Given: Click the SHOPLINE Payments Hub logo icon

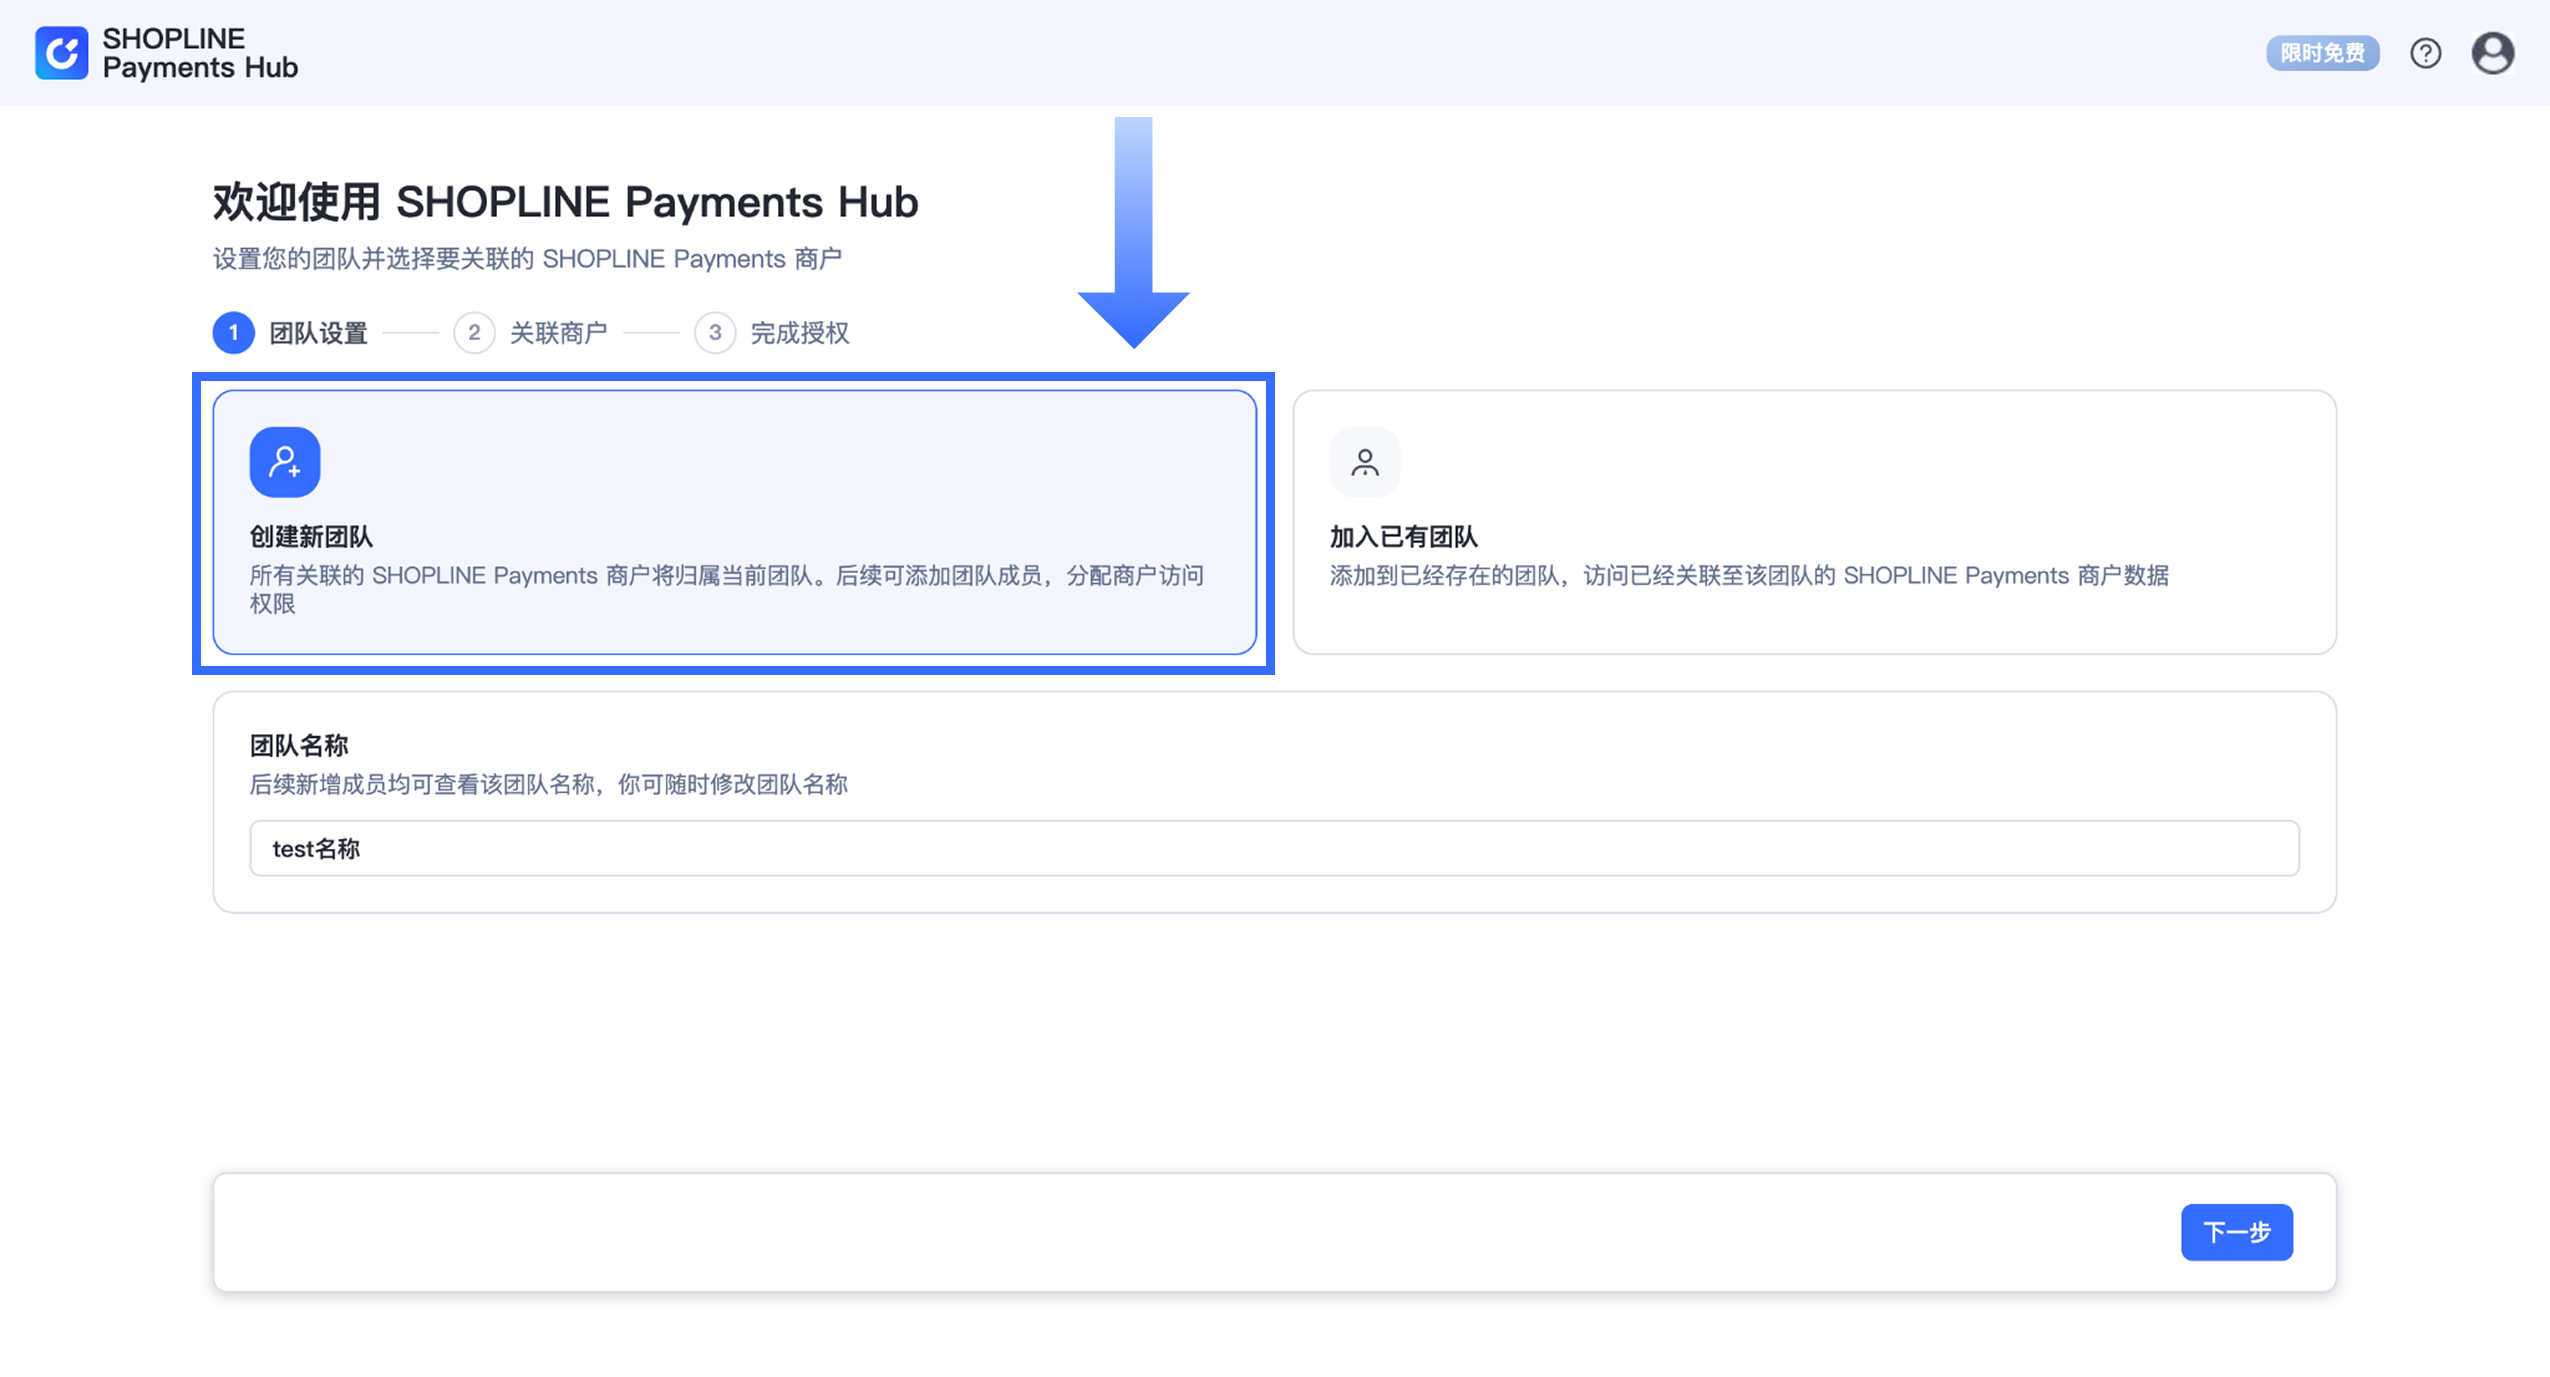Looking at the screenshot, I should click(x=61, y=53).
